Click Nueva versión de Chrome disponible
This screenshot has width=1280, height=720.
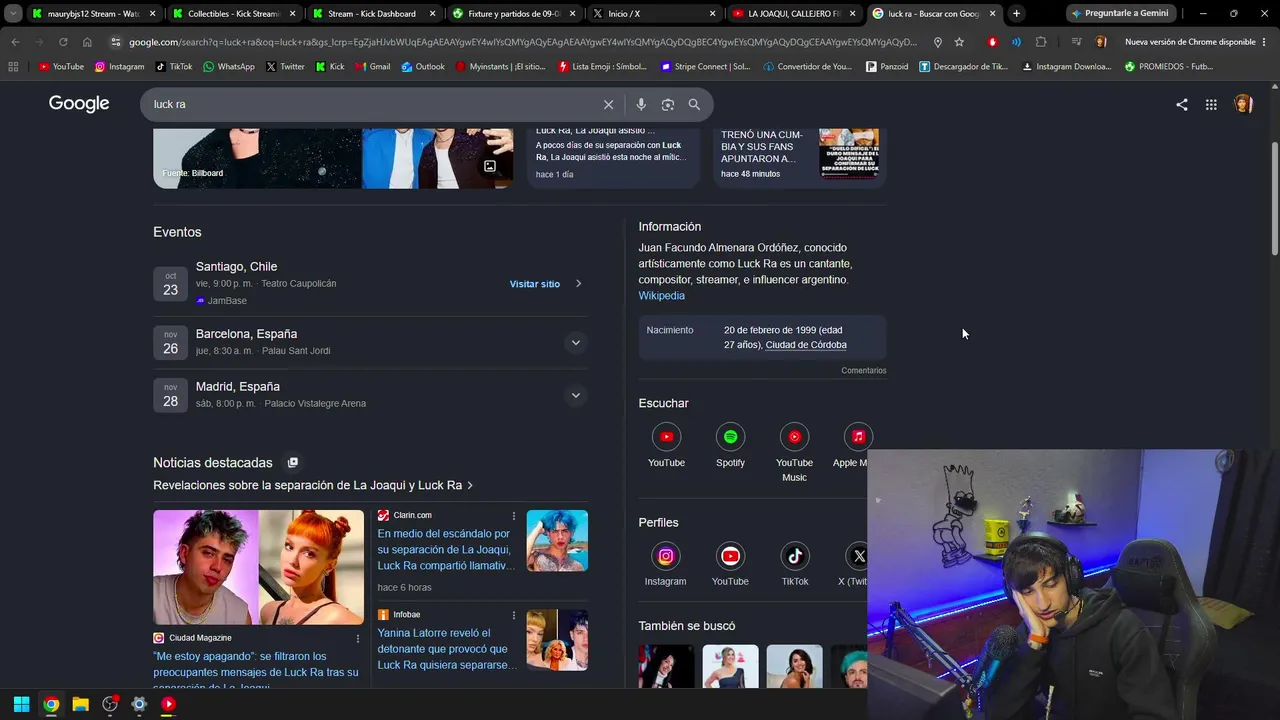pos(1190,42)
